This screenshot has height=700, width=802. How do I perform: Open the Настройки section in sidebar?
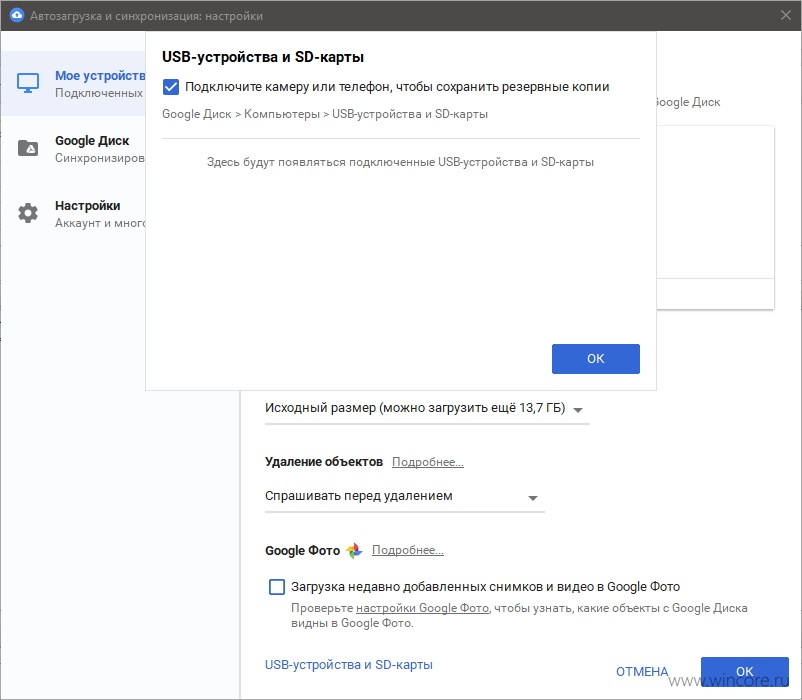pos(73,213)
